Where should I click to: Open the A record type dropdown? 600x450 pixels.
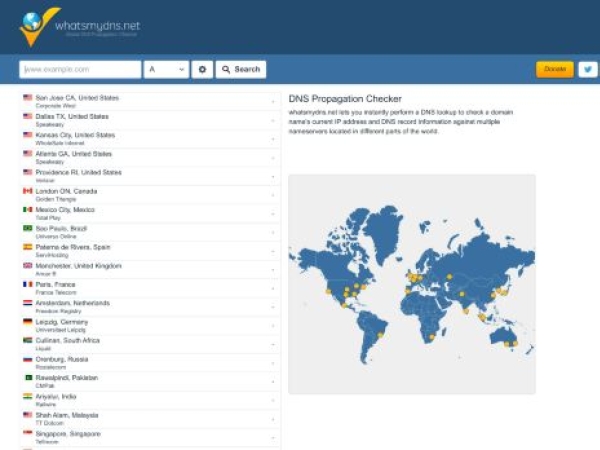166,70
